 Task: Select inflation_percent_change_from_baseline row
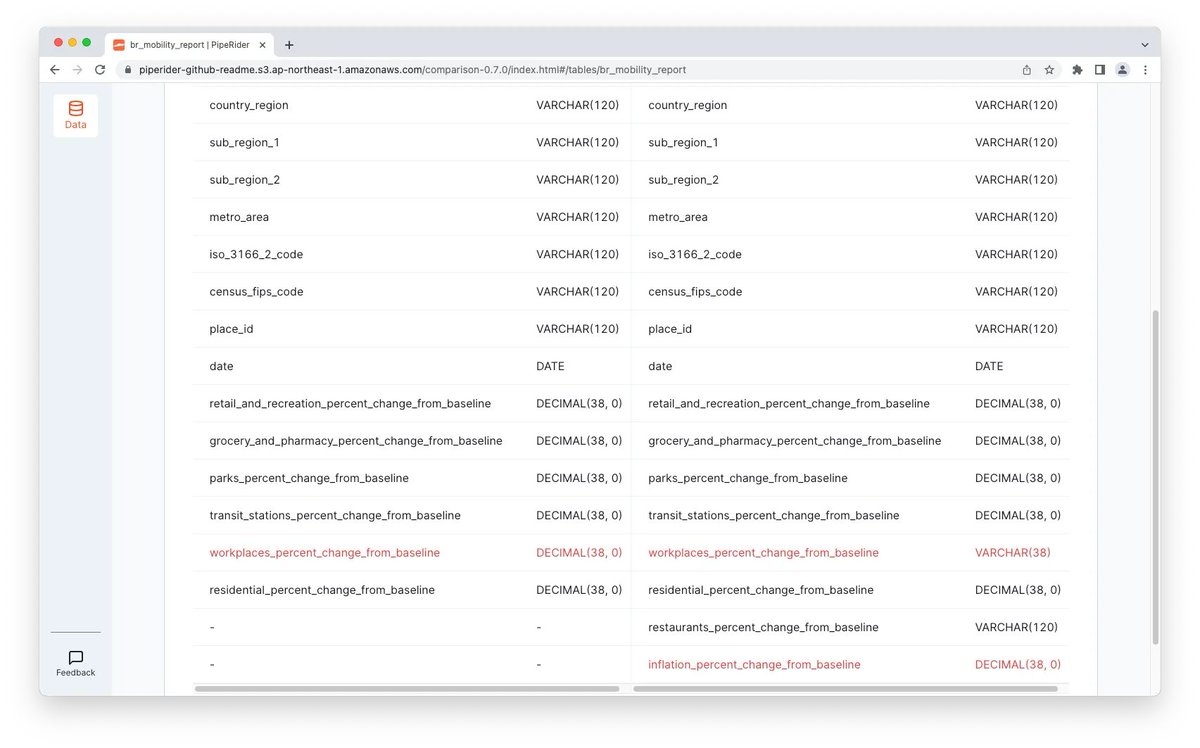(851, 665)
